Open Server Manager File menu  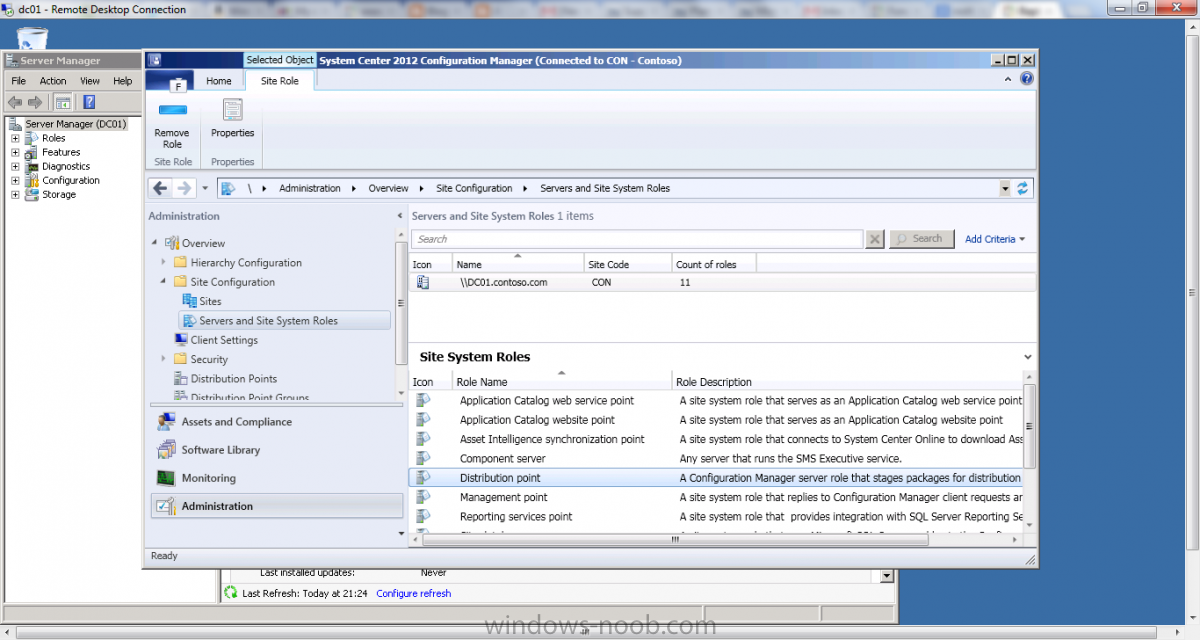pos(18,81)
